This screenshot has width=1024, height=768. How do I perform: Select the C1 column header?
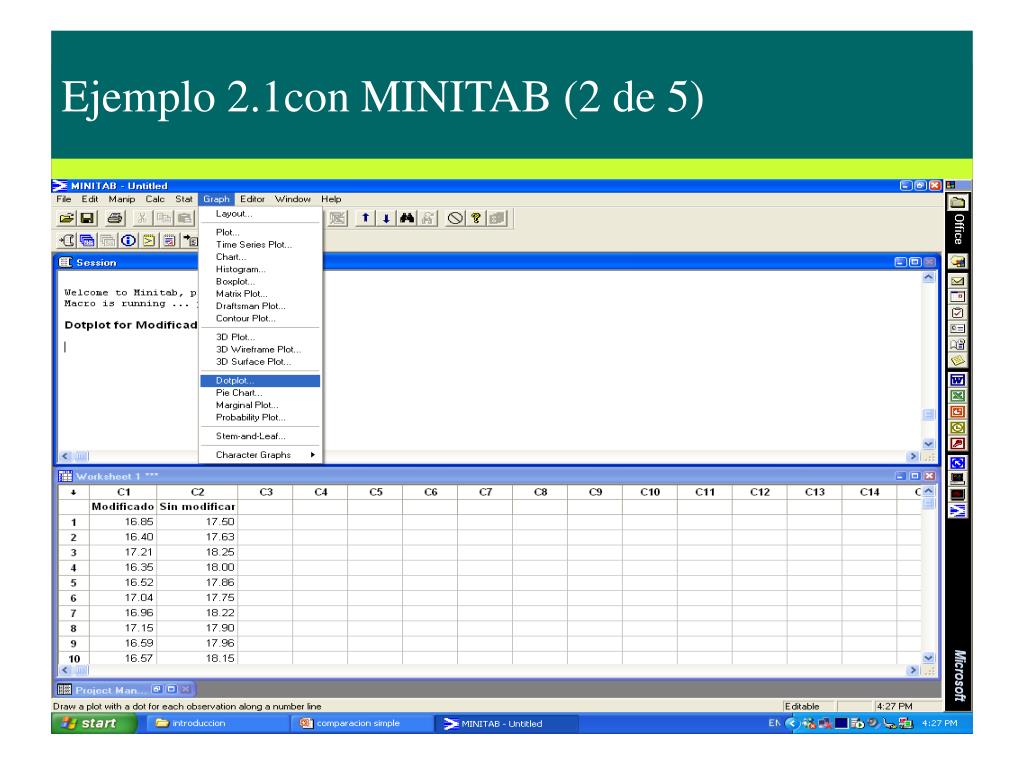point(123,492)
